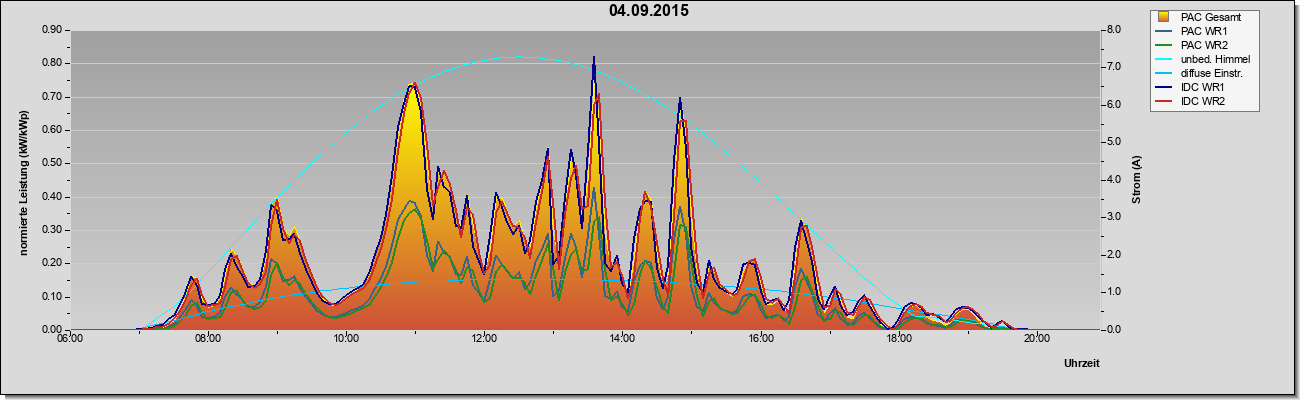The image size is (1300, 400).
Task: Click the yellow peak at 11:00
Action: pyautogui.click(x=412, y=88)
